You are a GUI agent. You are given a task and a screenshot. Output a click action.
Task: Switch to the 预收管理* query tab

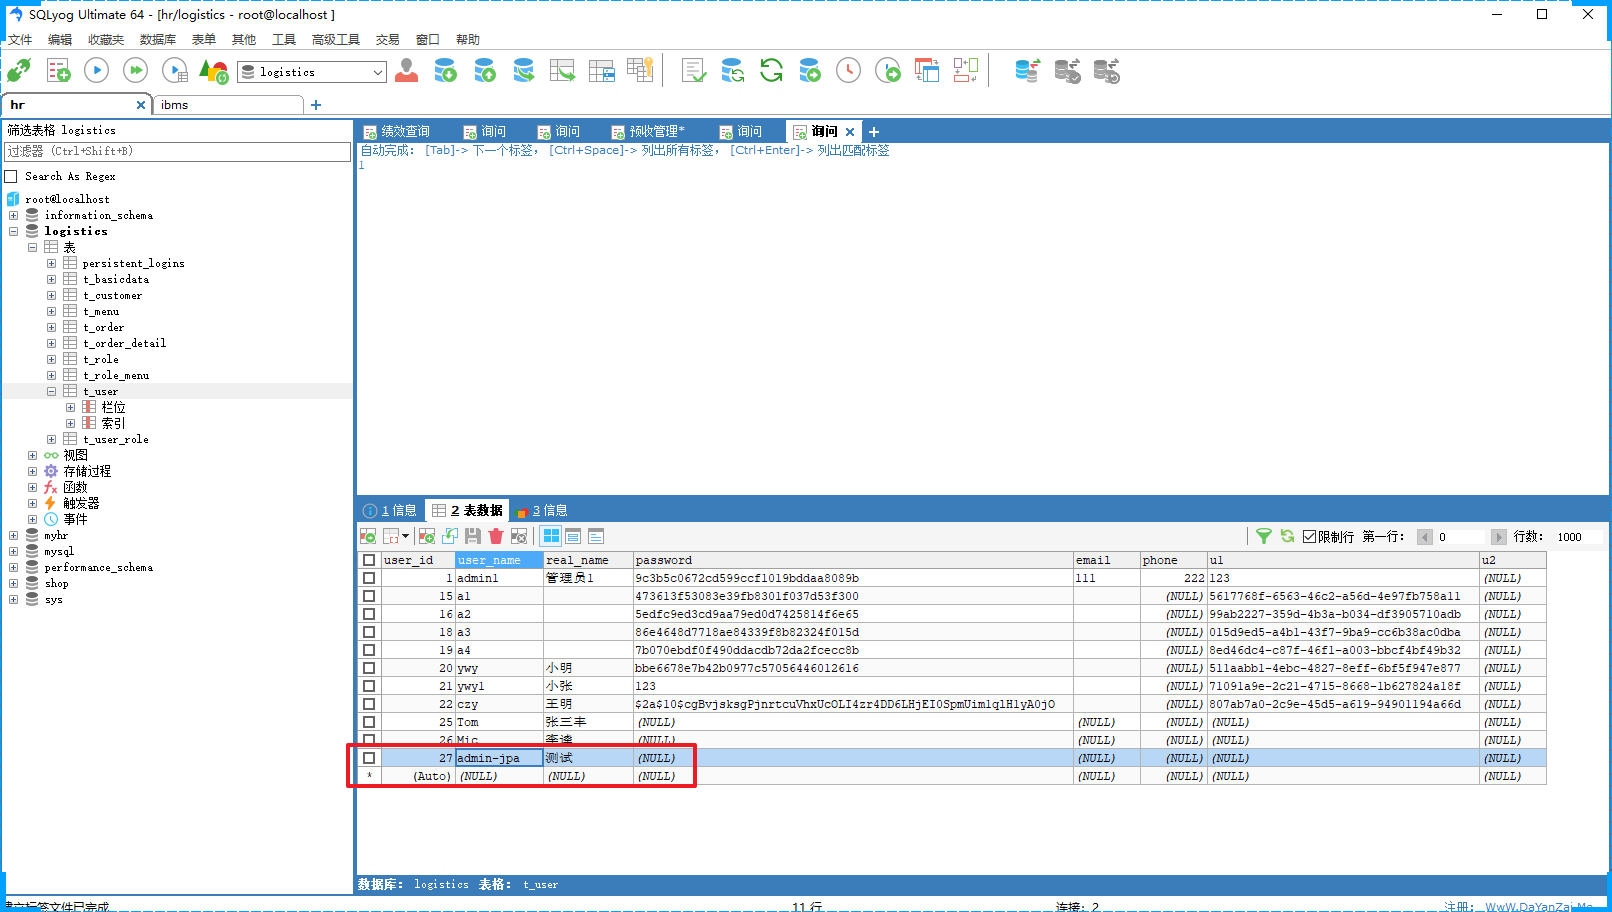point(648,131)
